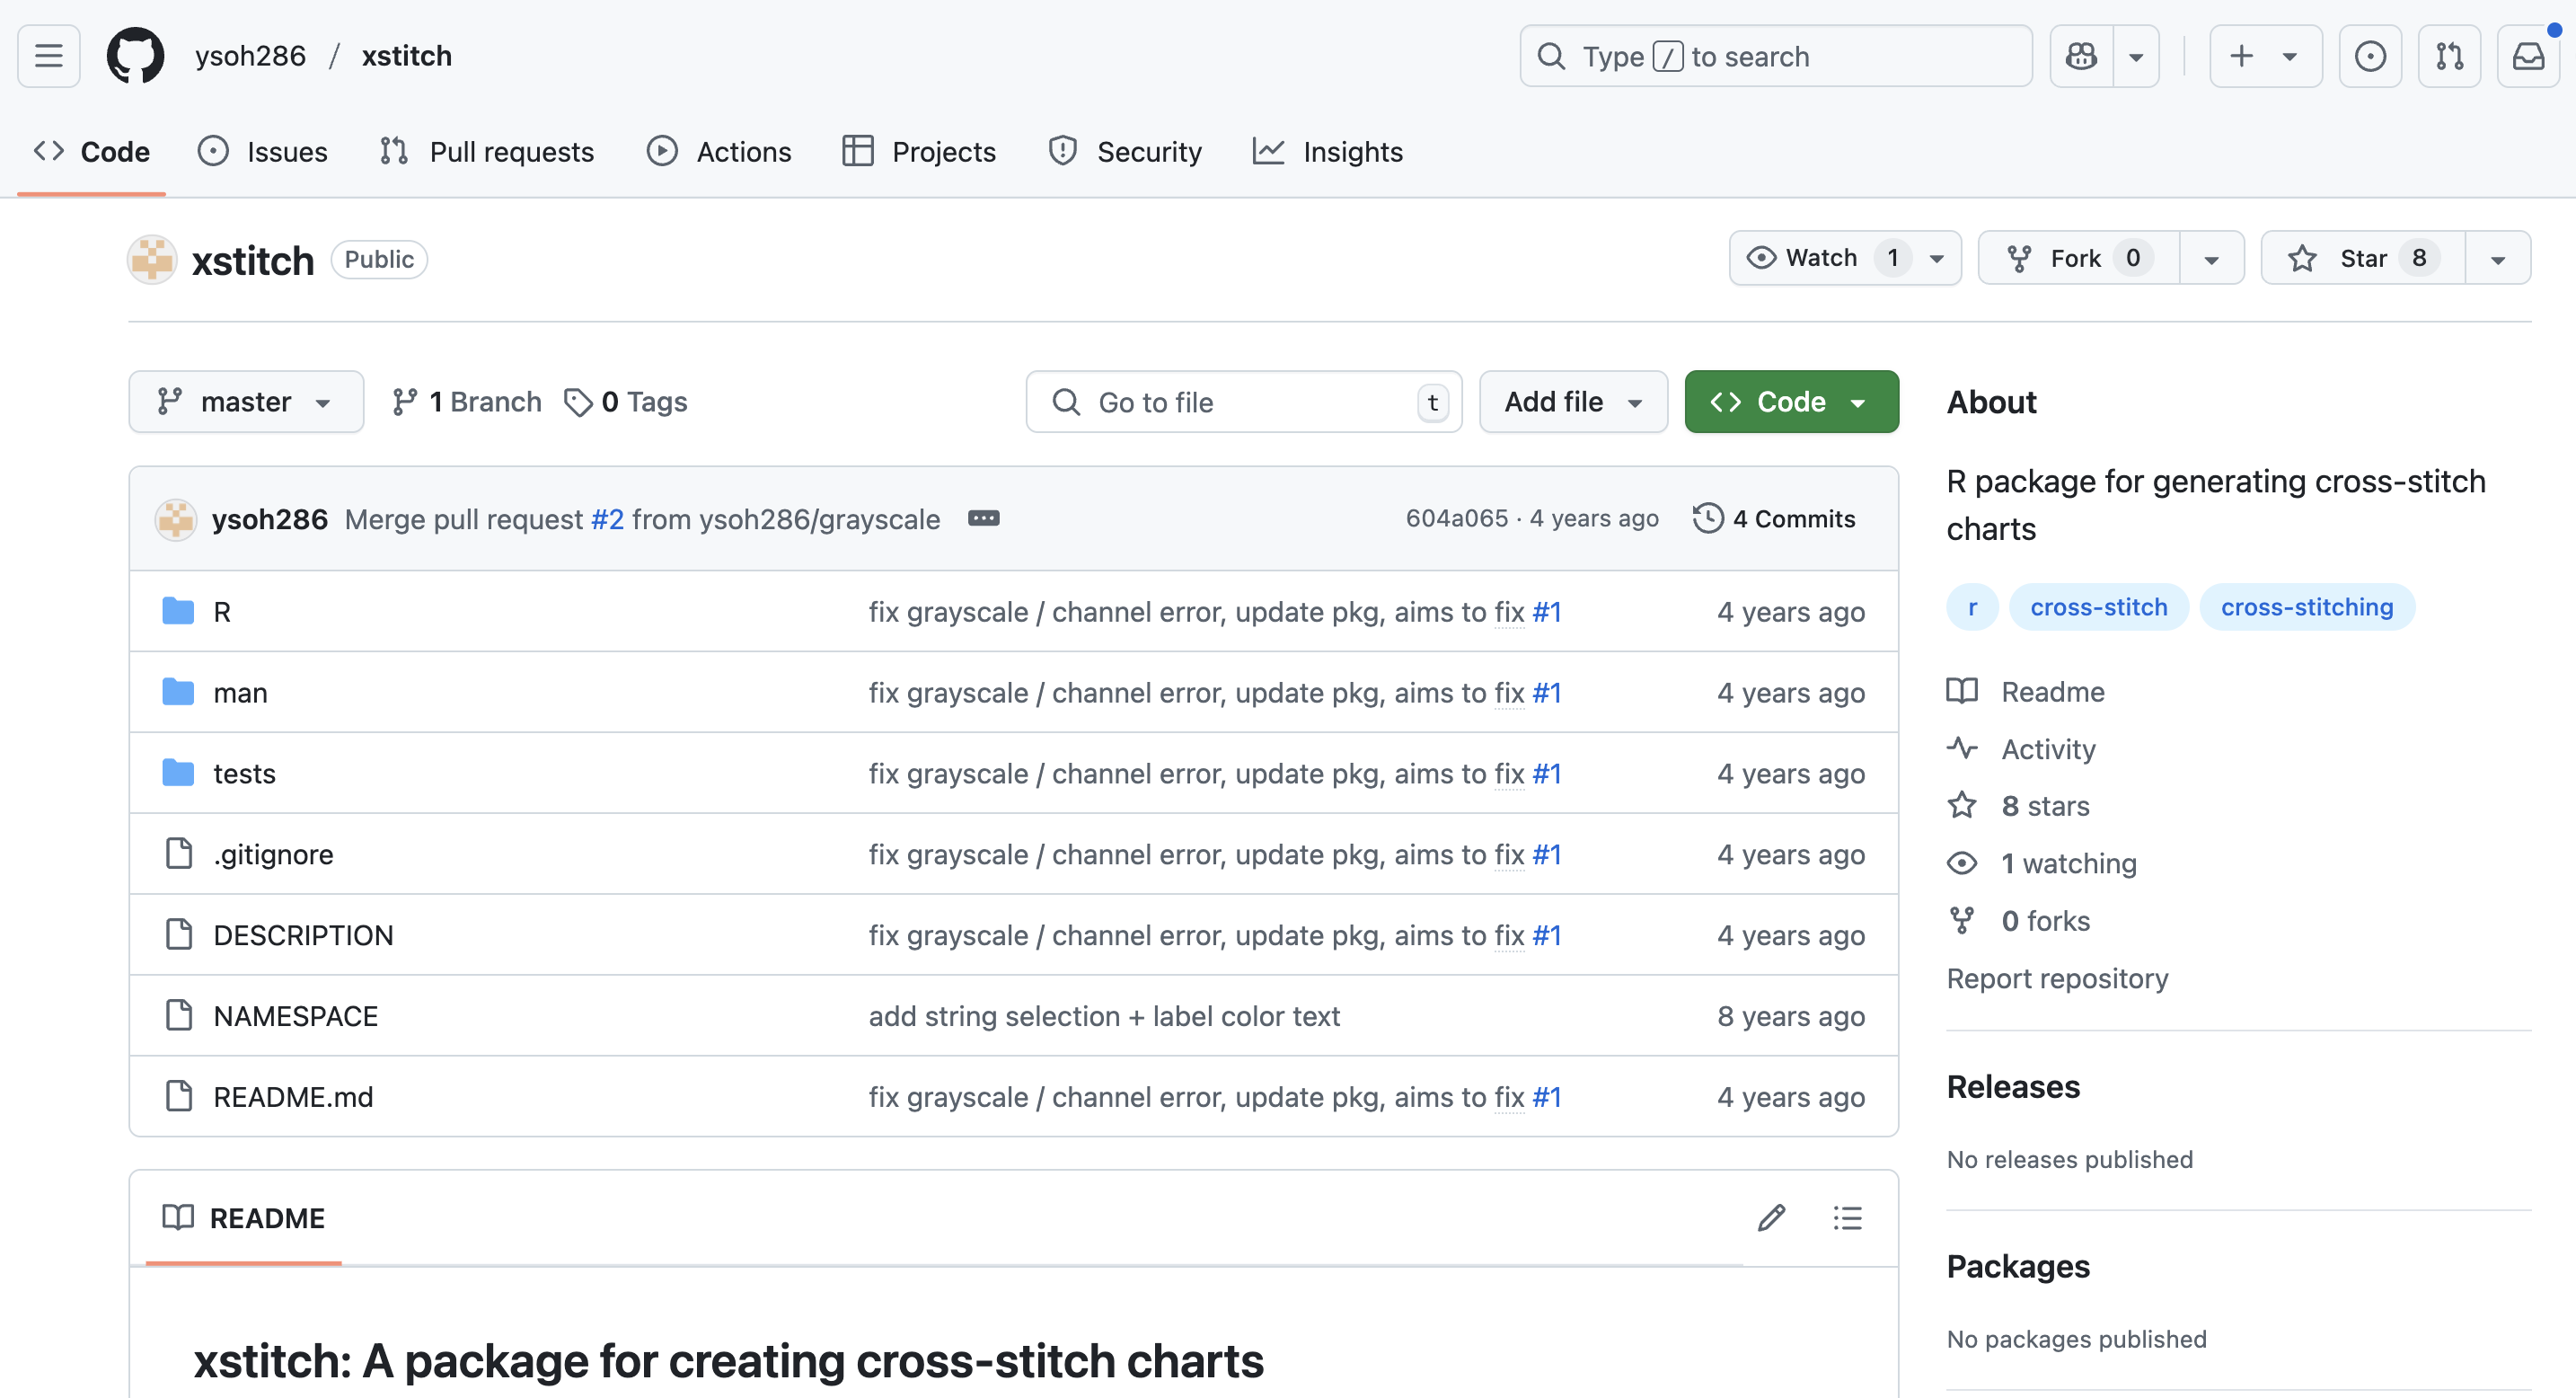This screenshot has height=1398, width=2576.
Task: Switch to the Security tab
Action: pyautogui.click(x=1125, y=152)
